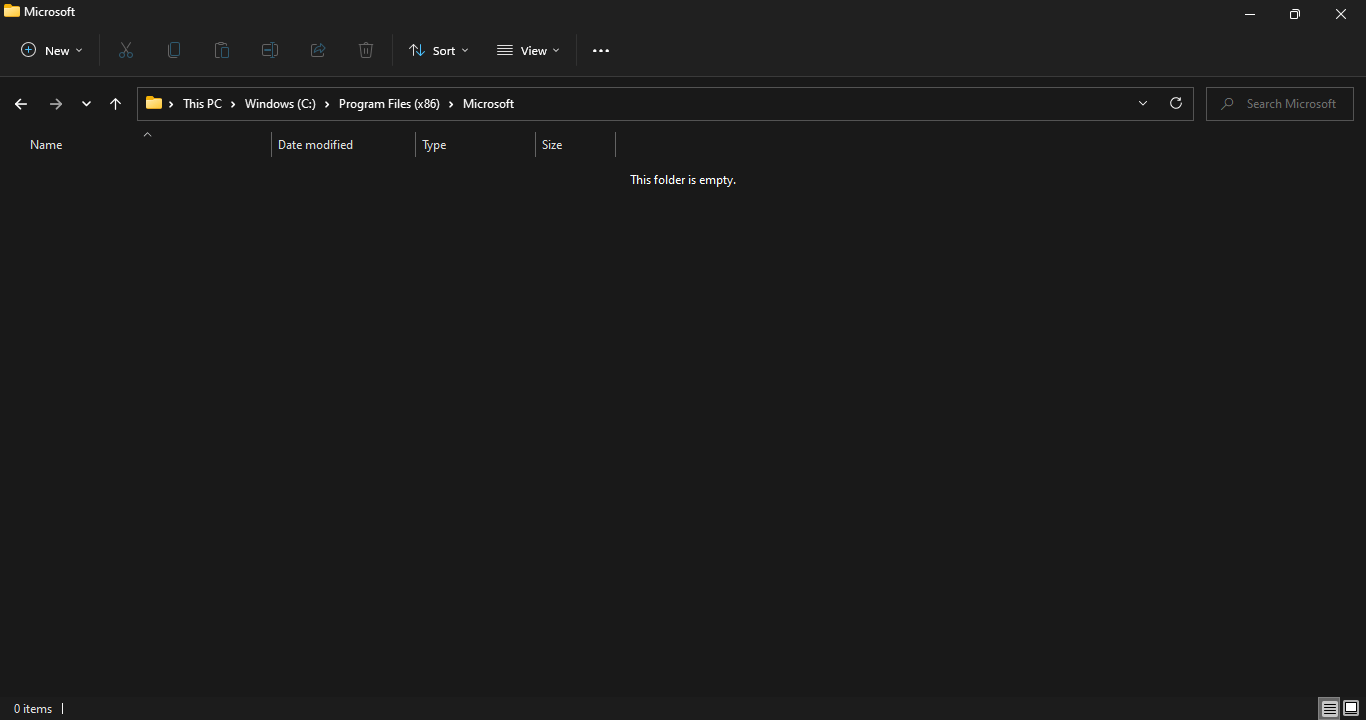Click the Search Microsoft field
The height and width of the screenshot is (720, 1366).
(1280, 104)
